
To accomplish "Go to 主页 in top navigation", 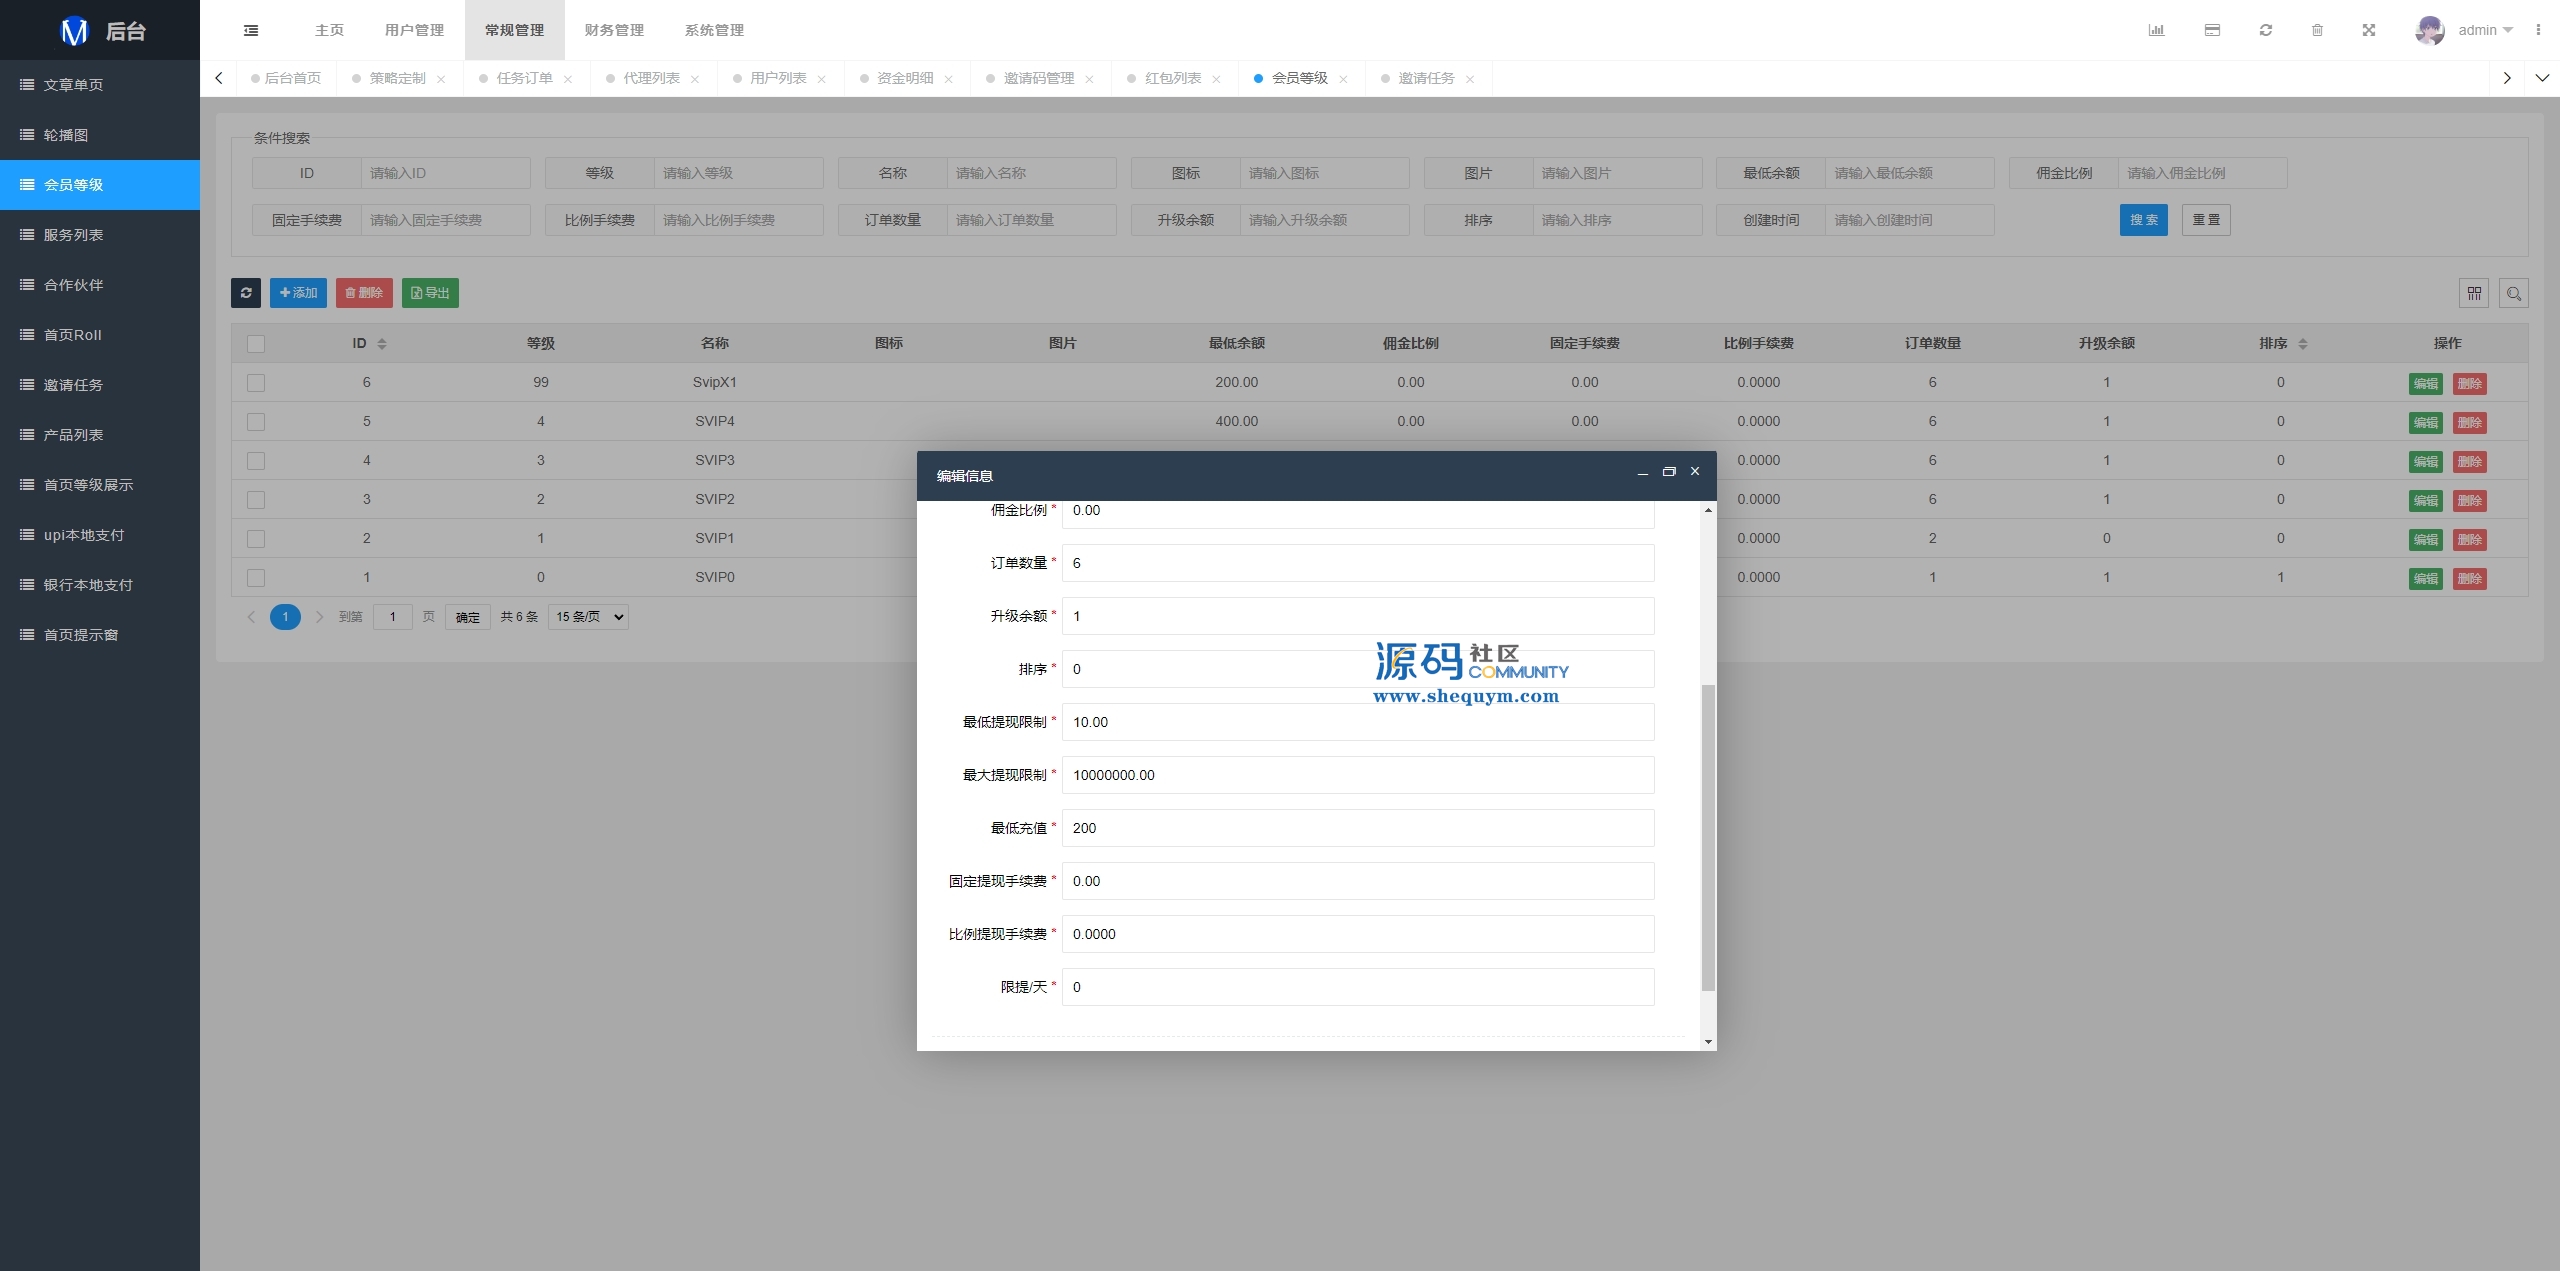I will pos(329,30).
